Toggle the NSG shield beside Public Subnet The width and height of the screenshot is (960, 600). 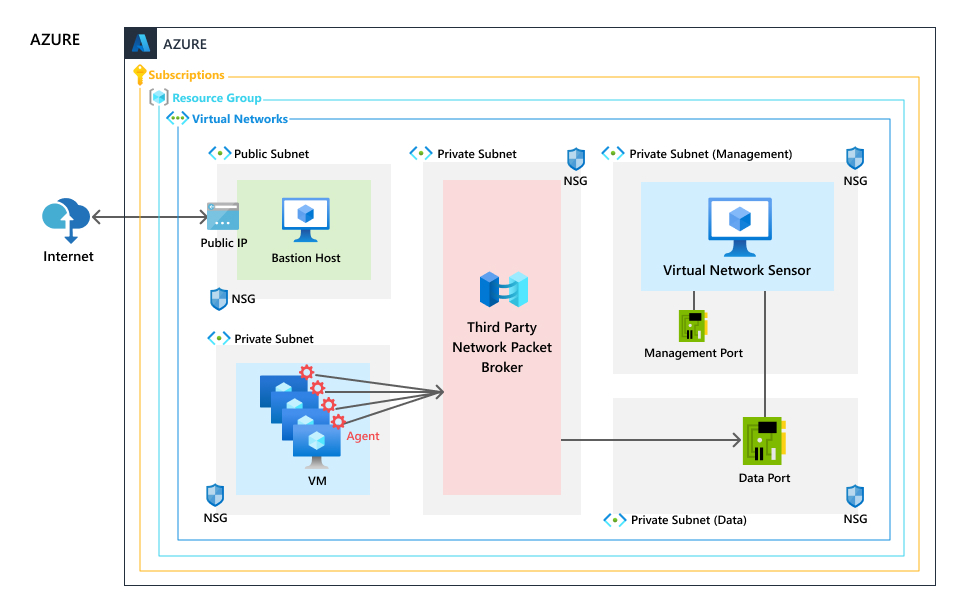217,297
